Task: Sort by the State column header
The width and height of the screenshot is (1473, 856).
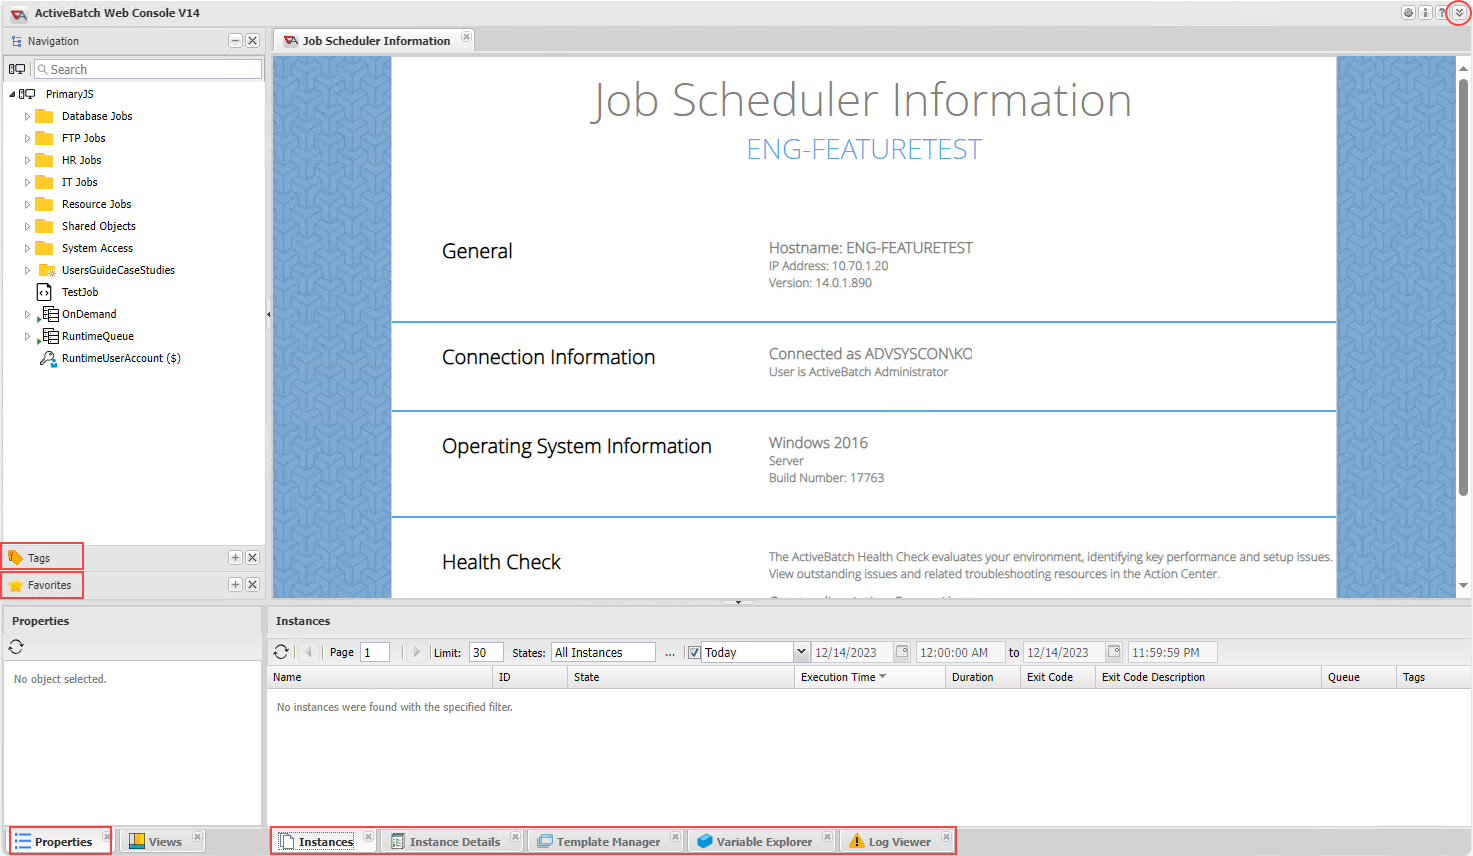Action: (681, 677)
